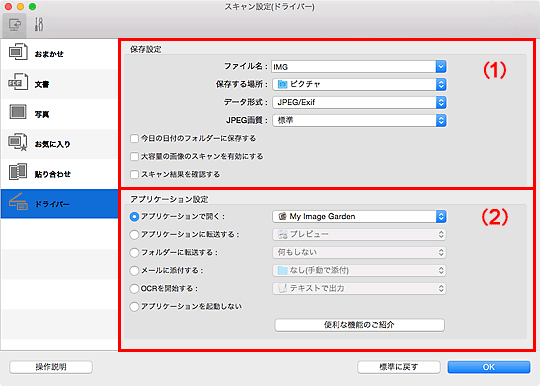The width and height of the screenshot is (540, 386).
Task: Select OCRを開始する radio button
Action: [x=134, y=289]
